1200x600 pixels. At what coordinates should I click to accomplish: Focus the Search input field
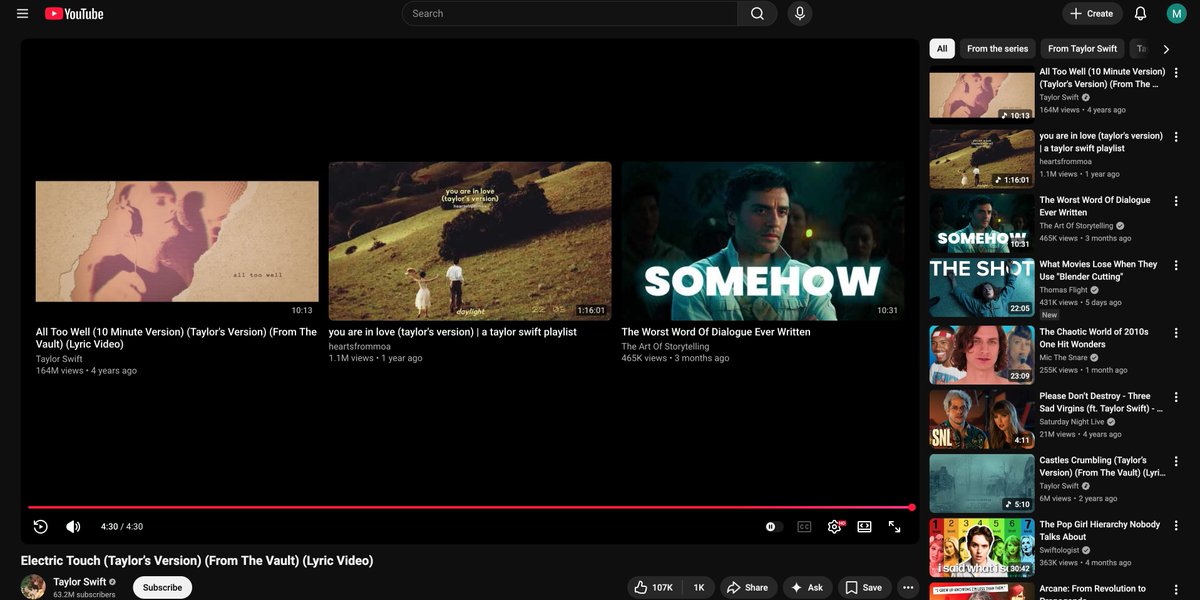(570, 14)
